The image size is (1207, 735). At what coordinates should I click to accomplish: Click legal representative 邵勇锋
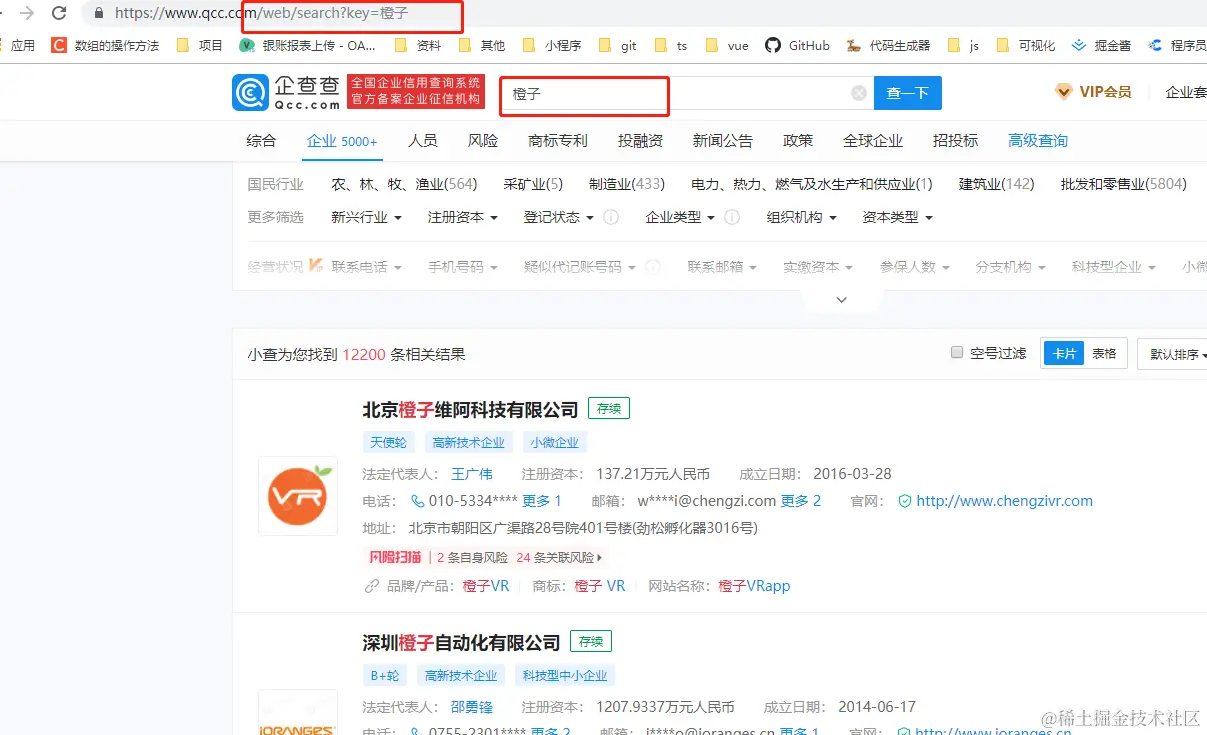pyautogui.click(x=472, y=707)
